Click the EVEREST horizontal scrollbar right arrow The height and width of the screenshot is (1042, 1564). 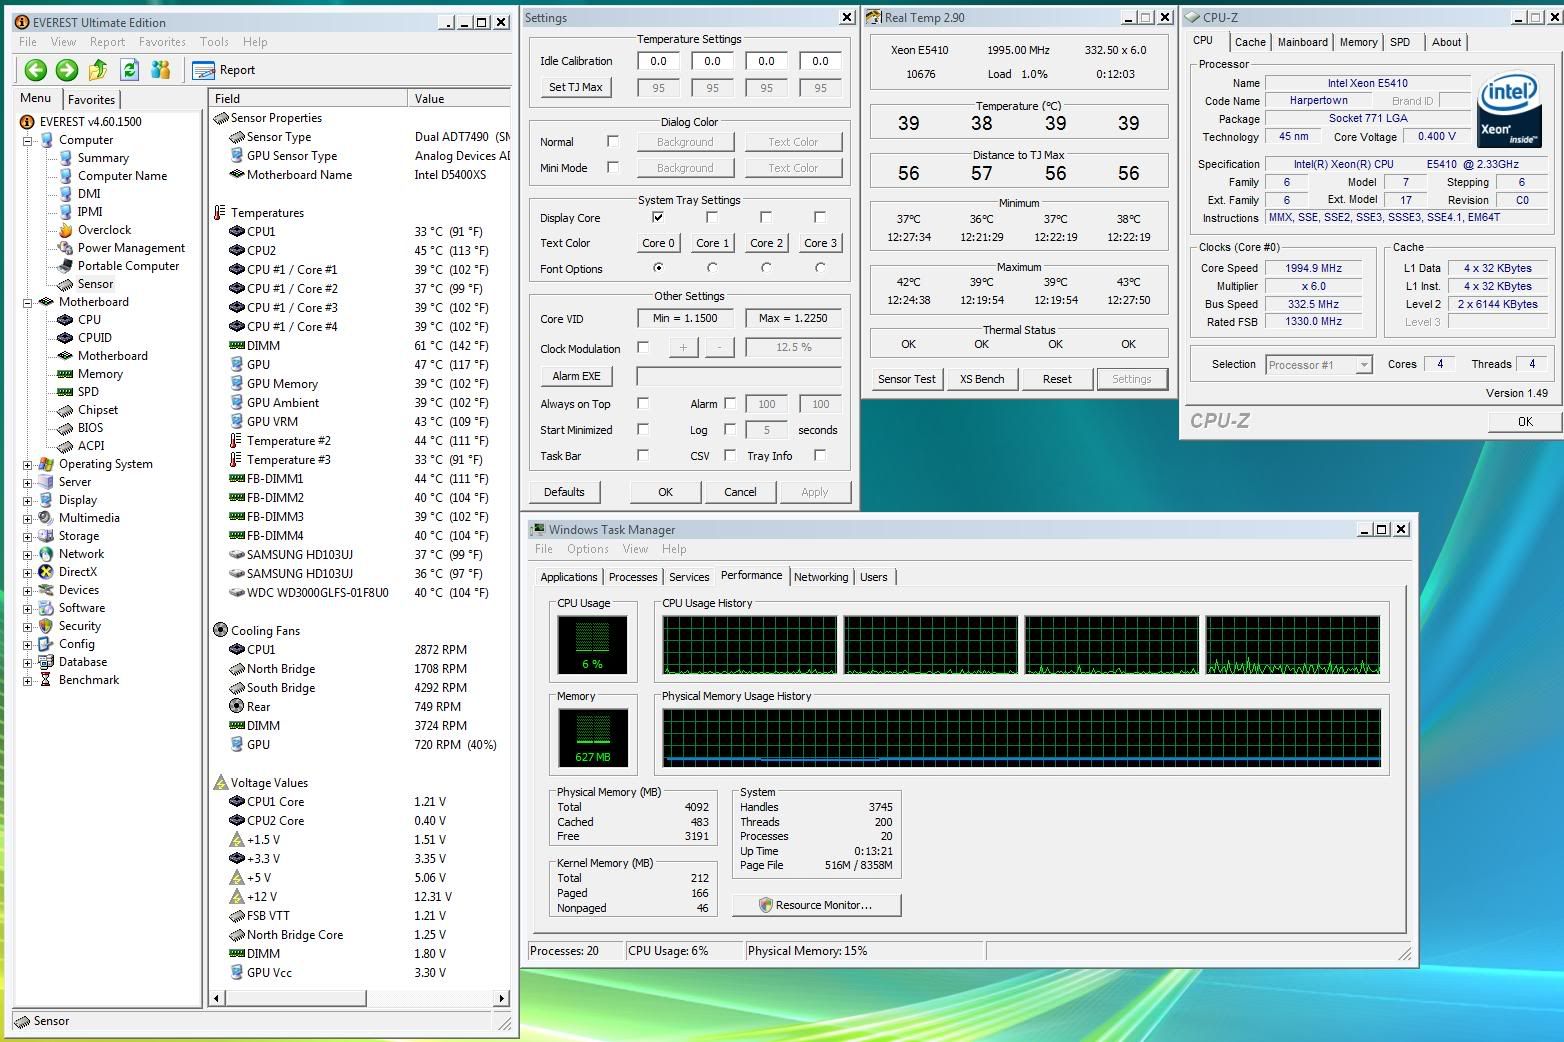point(501,998)
